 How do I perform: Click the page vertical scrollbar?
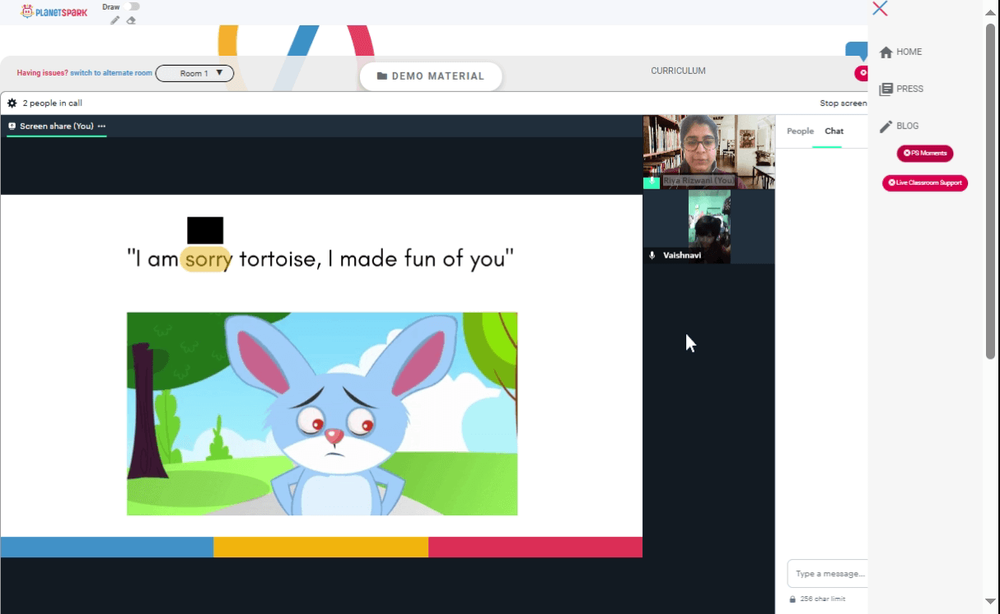[990, 191]
